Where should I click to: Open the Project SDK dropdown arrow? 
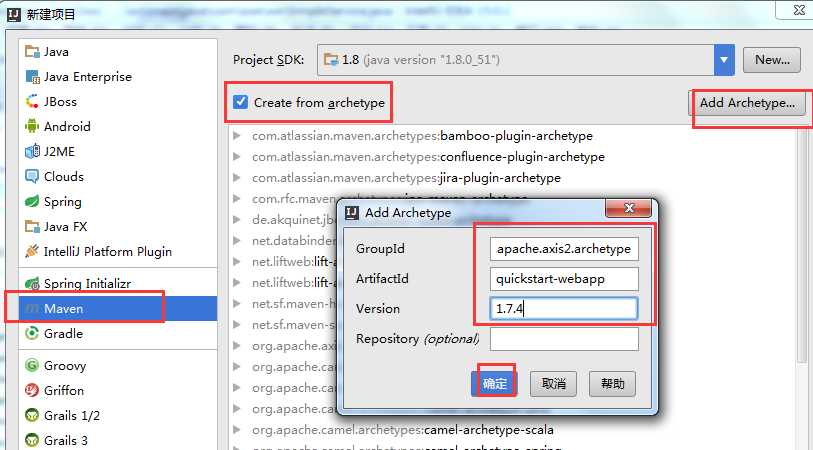point(724,60)
